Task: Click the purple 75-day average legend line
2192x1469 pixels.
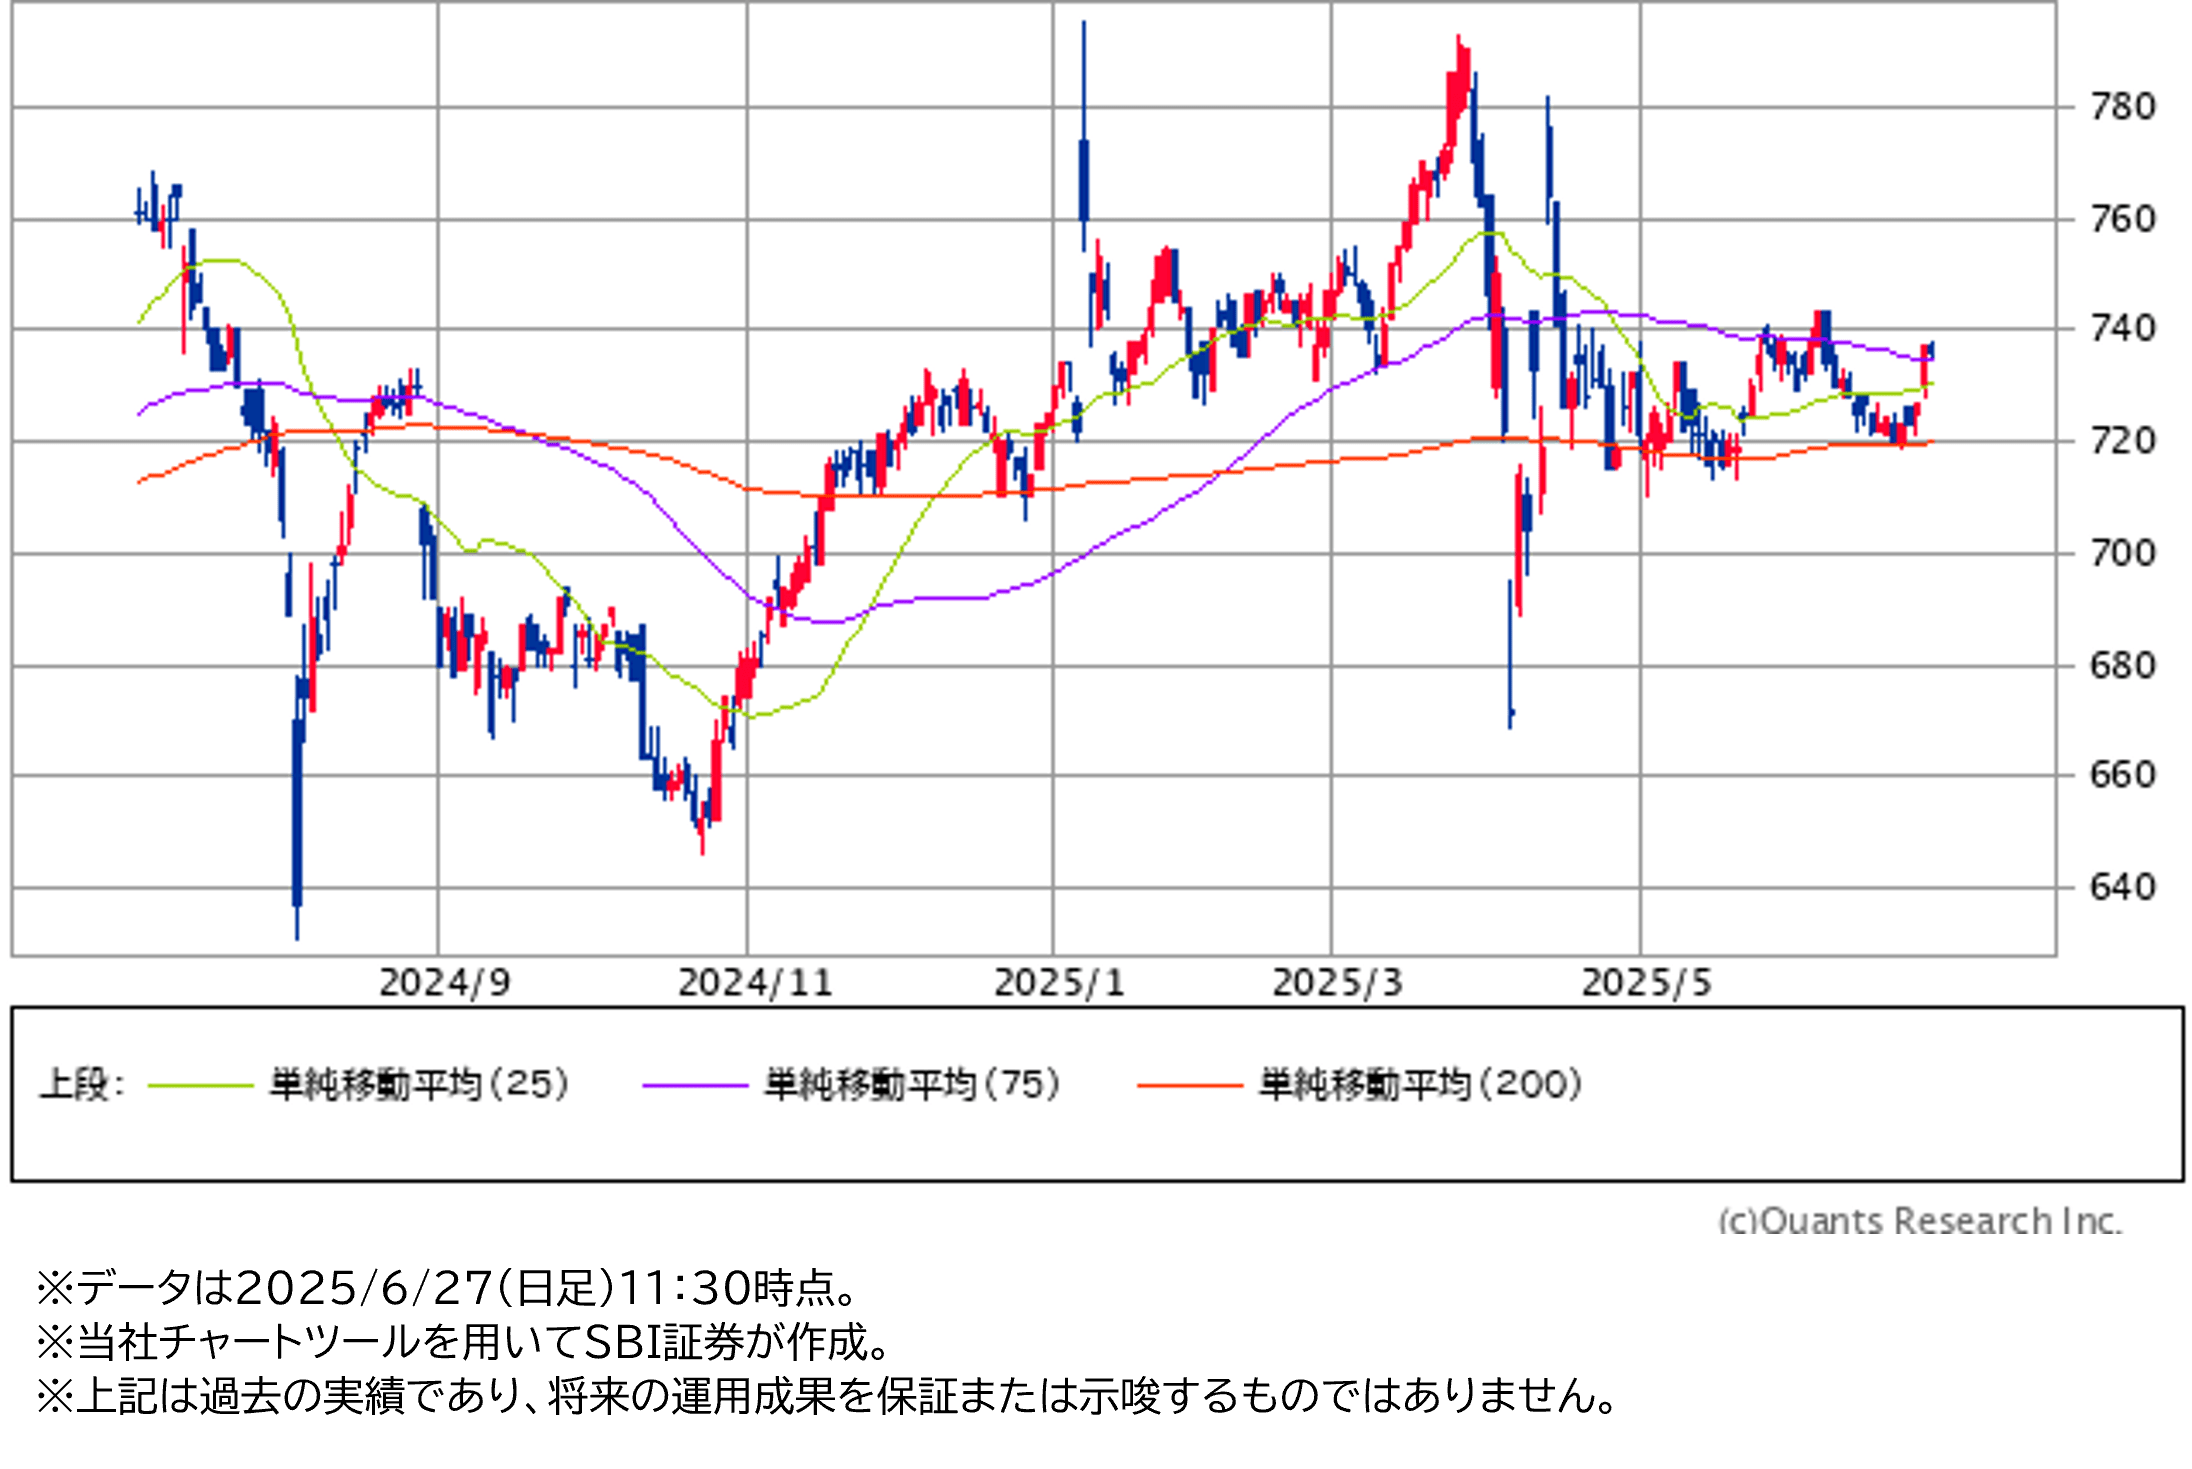Action: coord(695,1085)
